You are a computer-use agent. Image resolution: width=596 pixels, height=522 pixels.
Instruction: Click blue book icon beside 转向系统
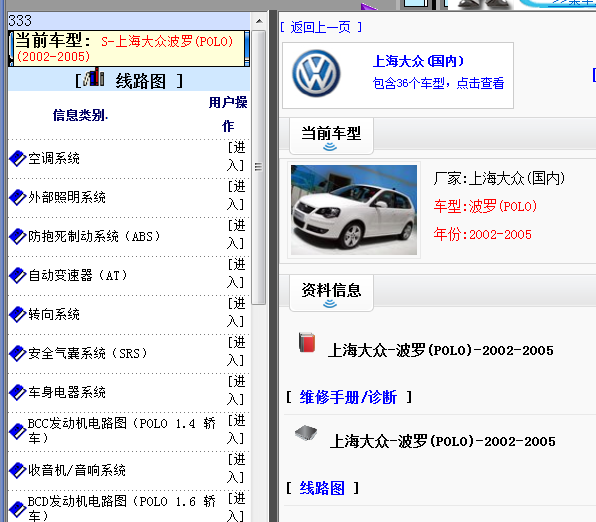17,314
